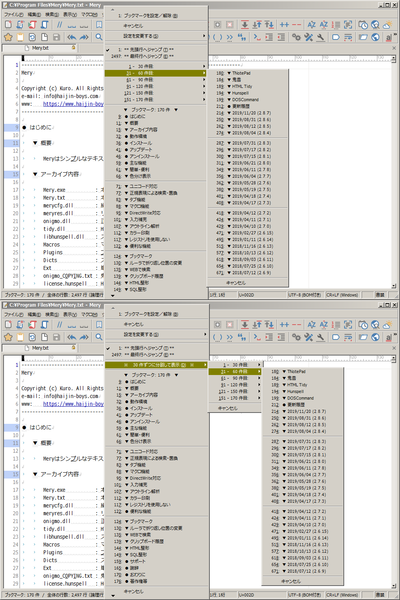Click the parentheses icon in upper window toolbar
Viewport: 400px width, 600px height.
(217, 37)
